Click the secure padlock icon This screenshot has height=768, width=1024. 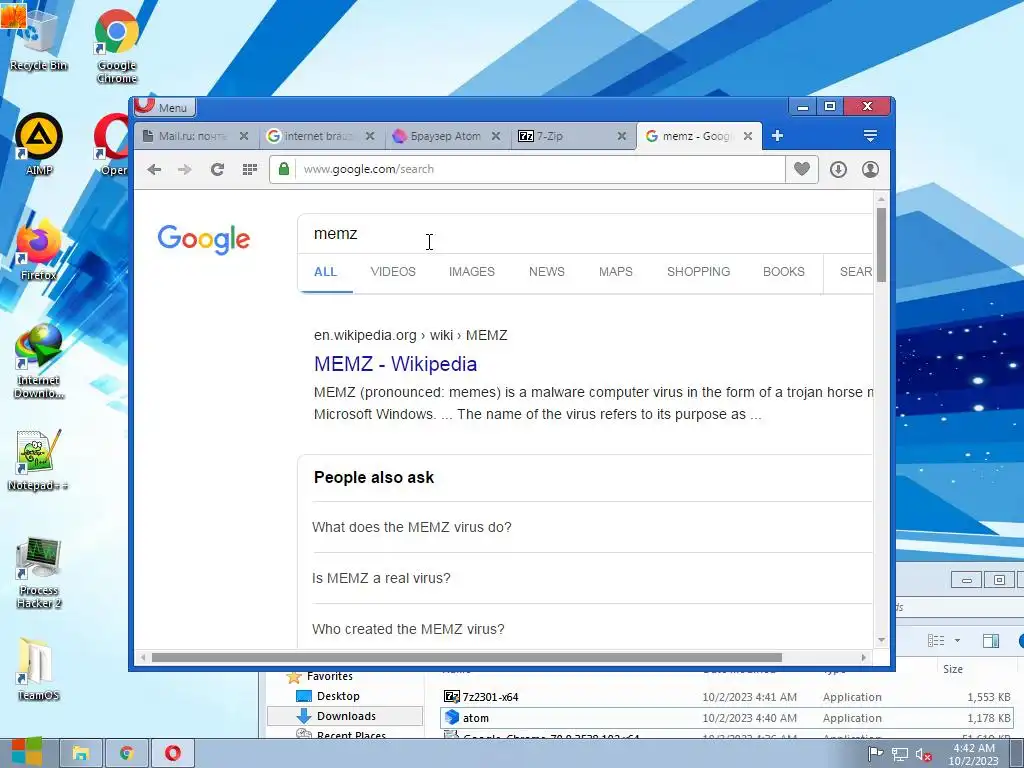283,169
